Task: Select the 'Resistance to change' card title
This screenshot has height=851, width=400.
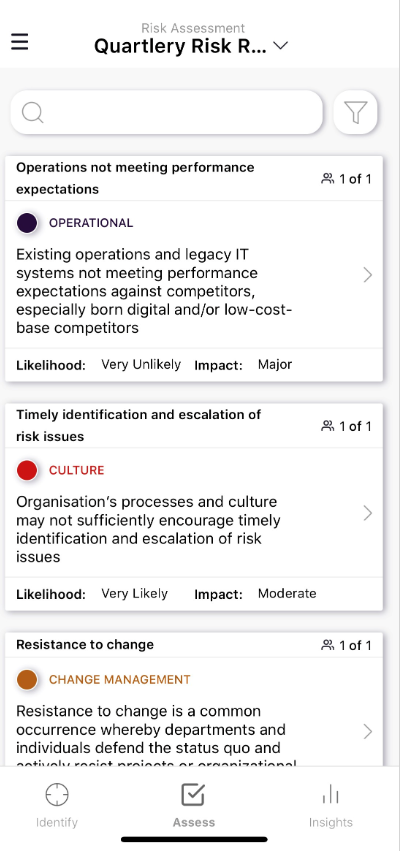Action: [85, 645]
